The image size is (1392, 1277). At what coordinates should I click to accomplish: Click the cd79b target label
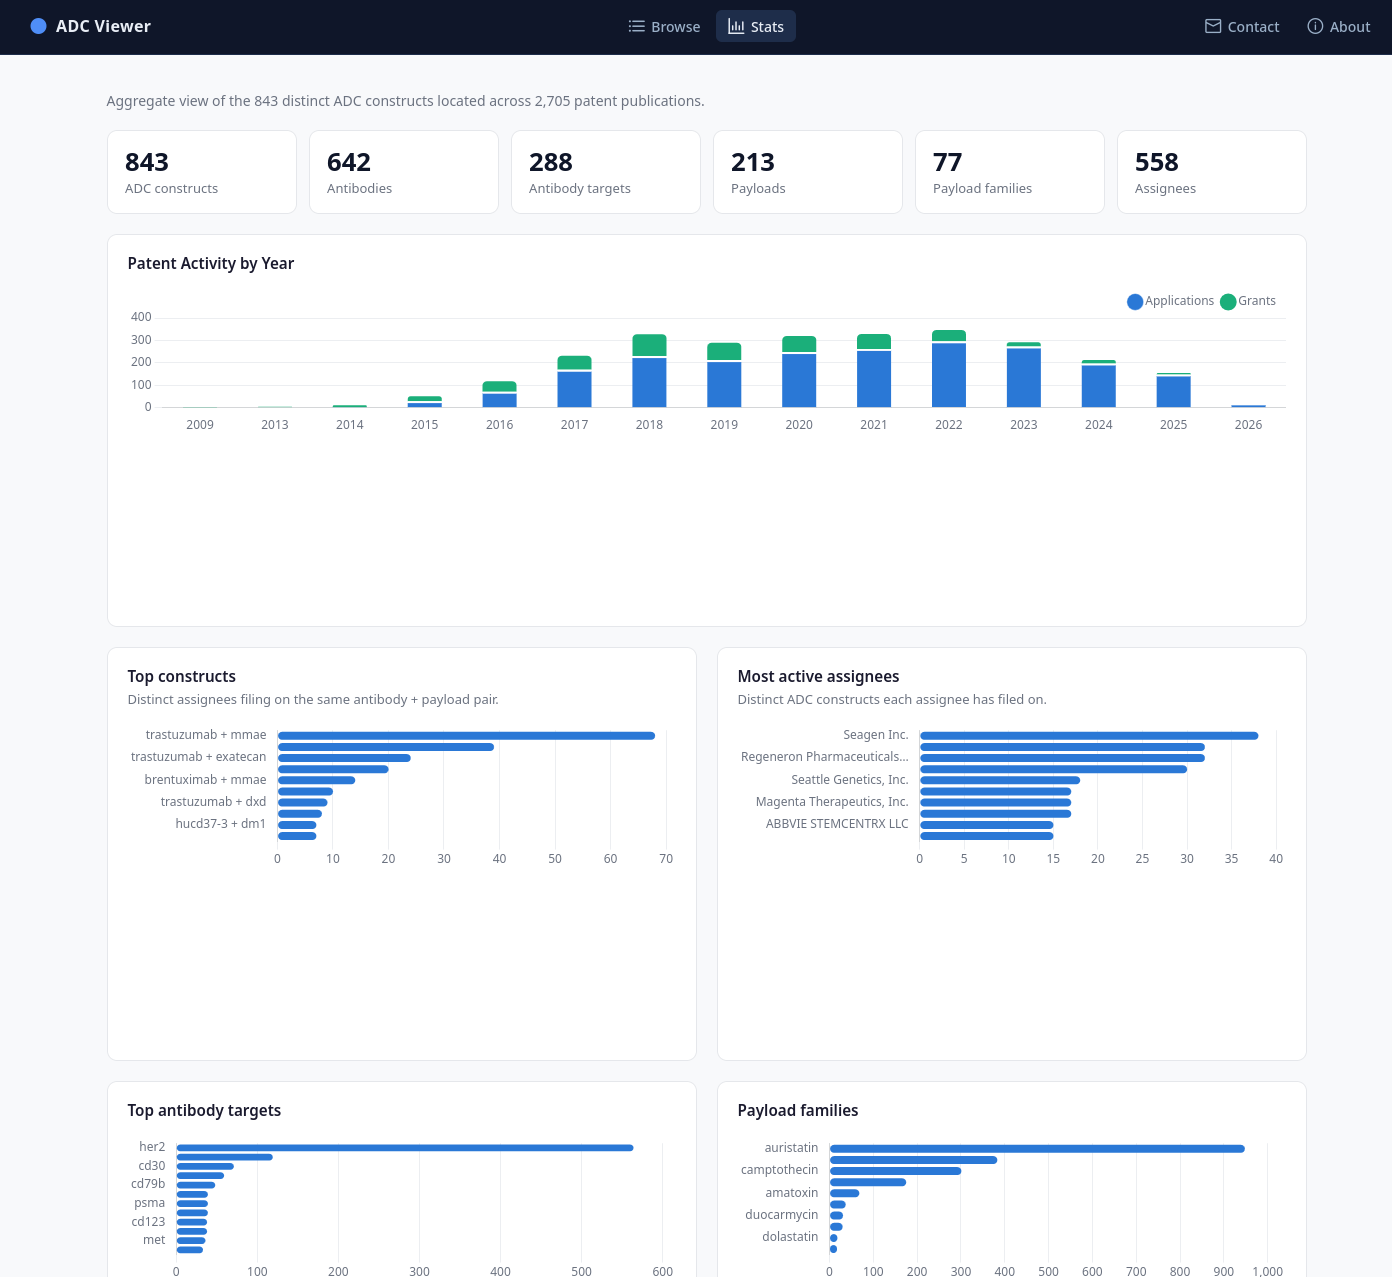(x=148, y=1184)
